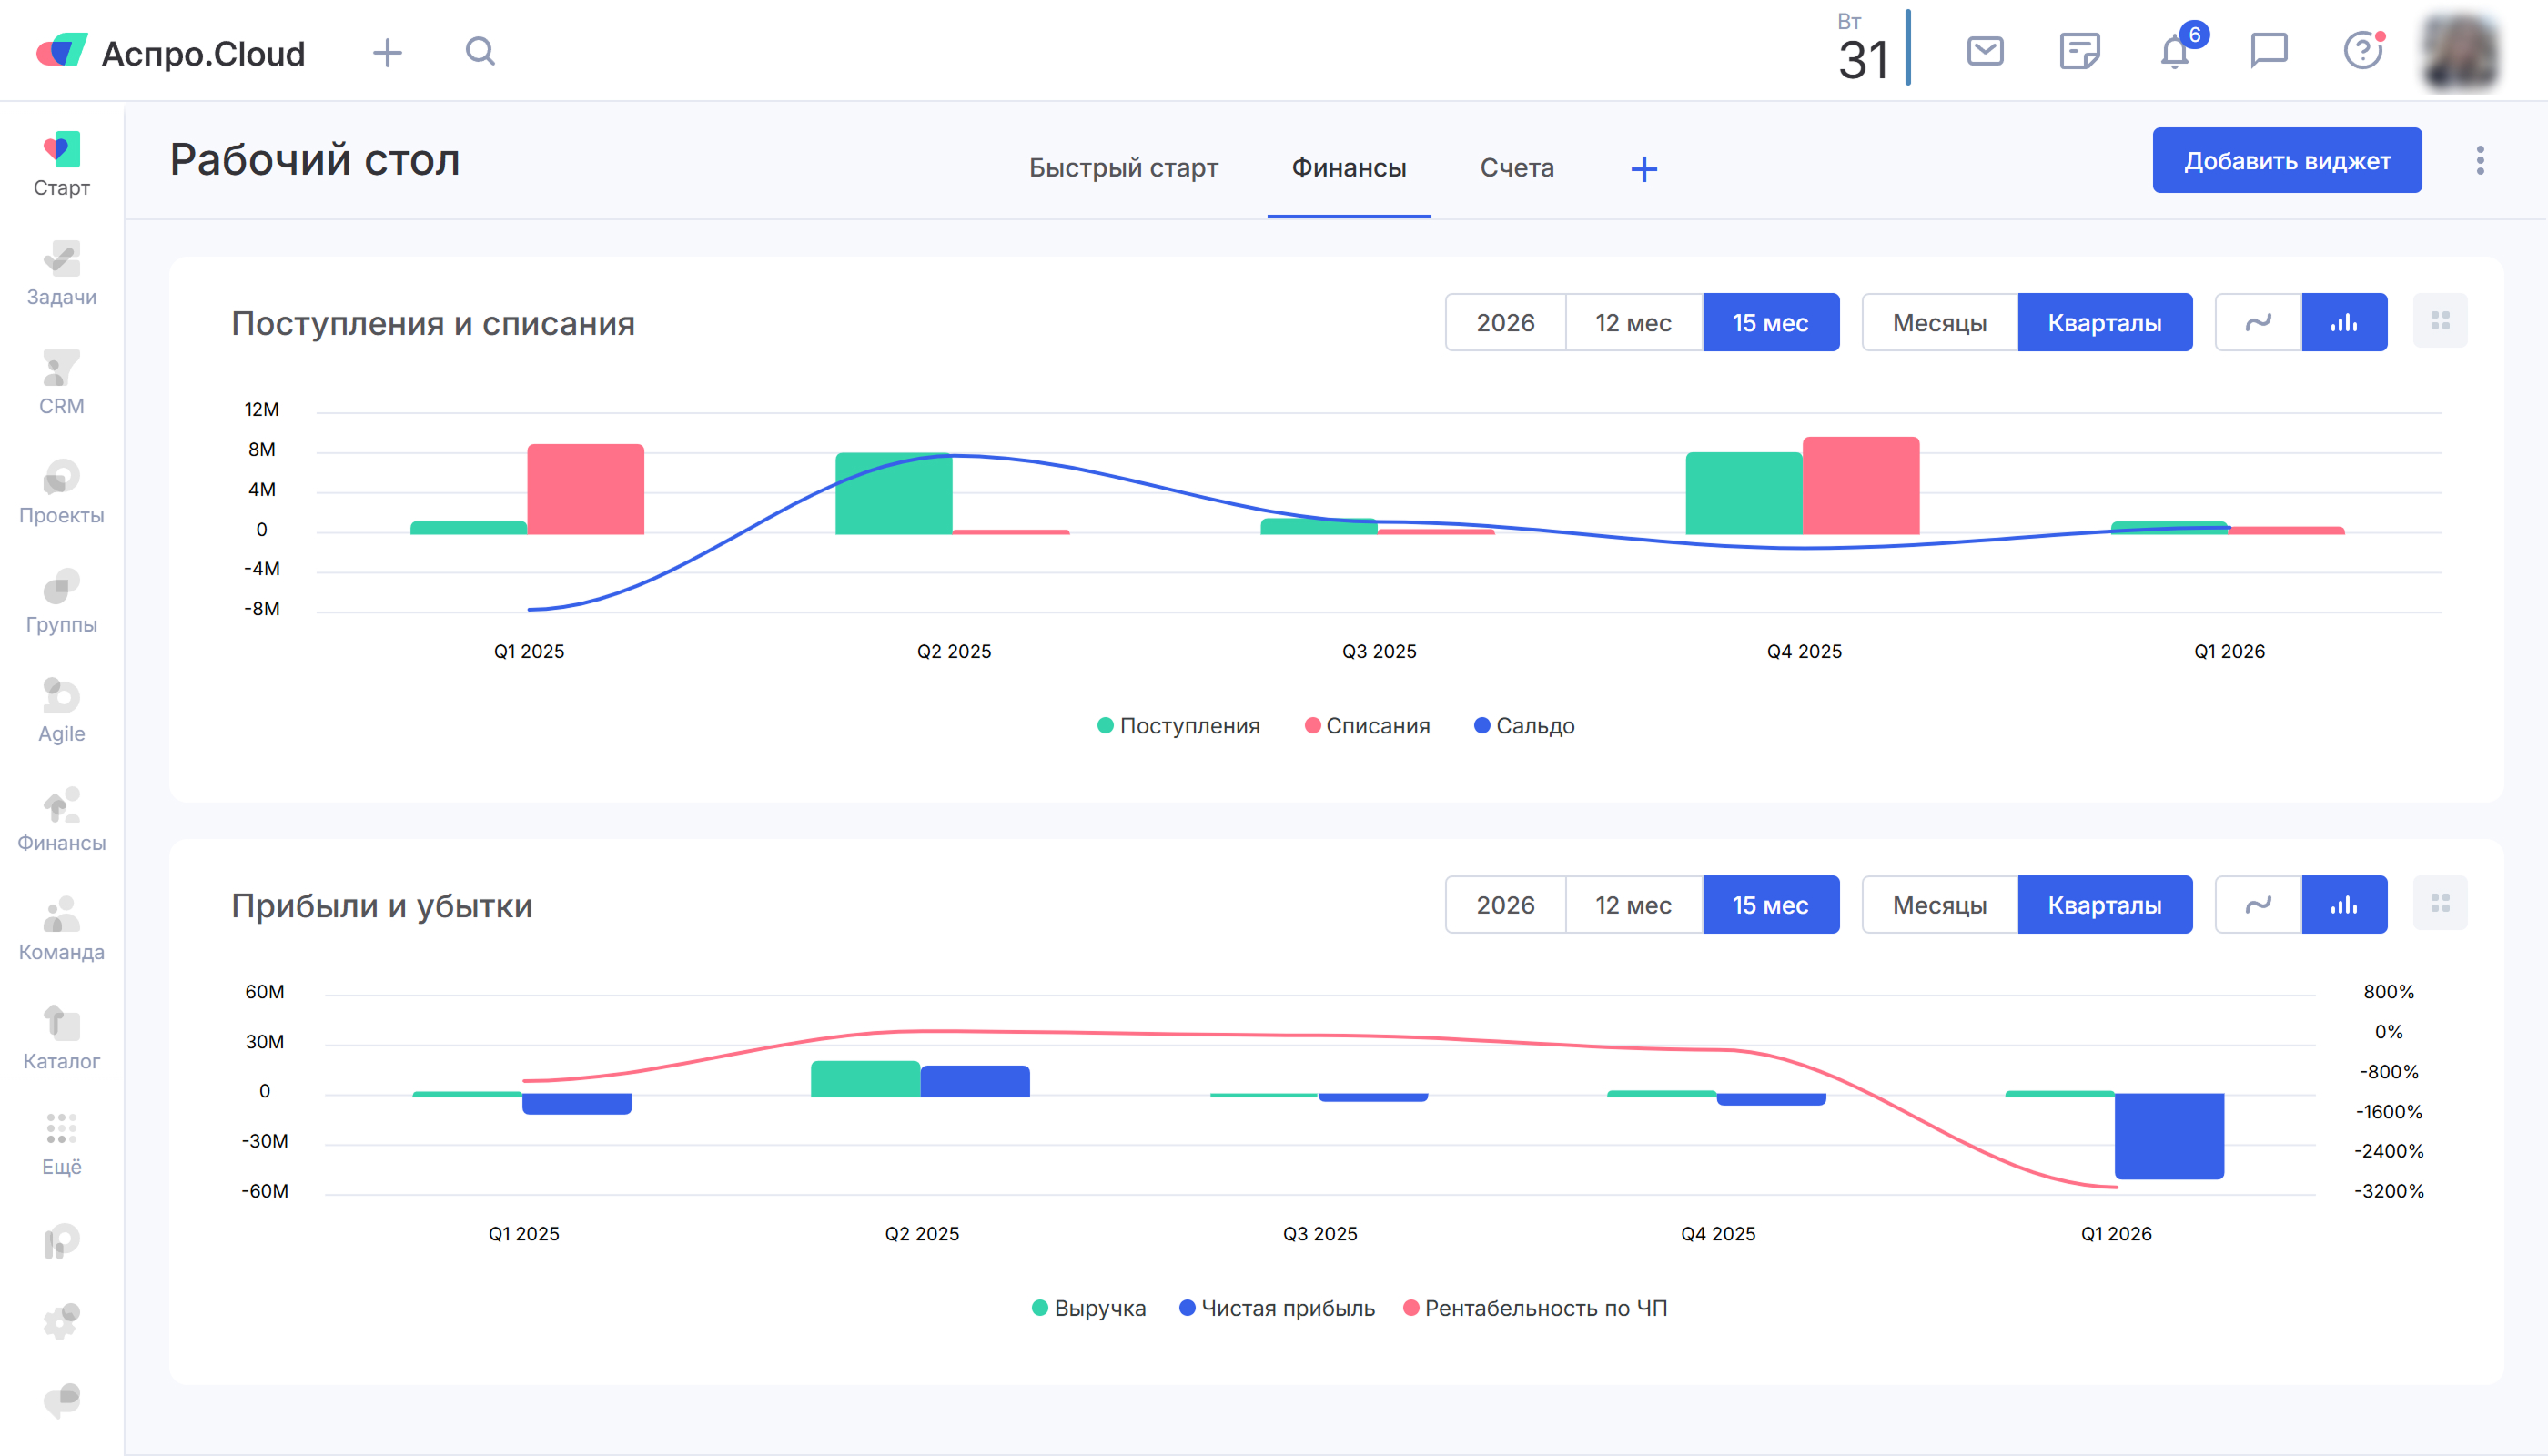Open the Задачи section in the sidebar

[x=61, y=272]
